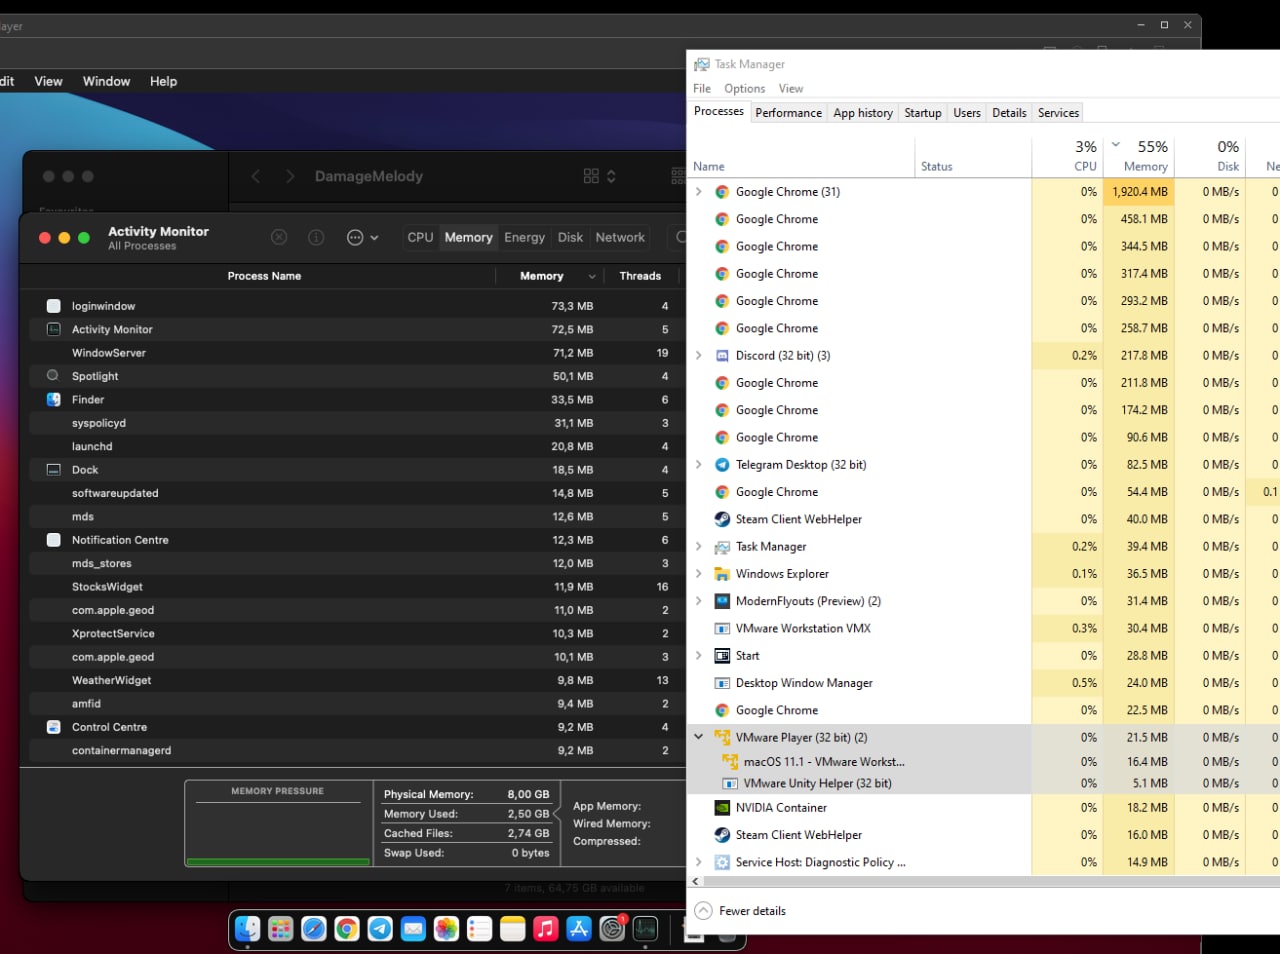
Task: Click the process info icon in Activity Monitor
Action: (x=316, y=237)
